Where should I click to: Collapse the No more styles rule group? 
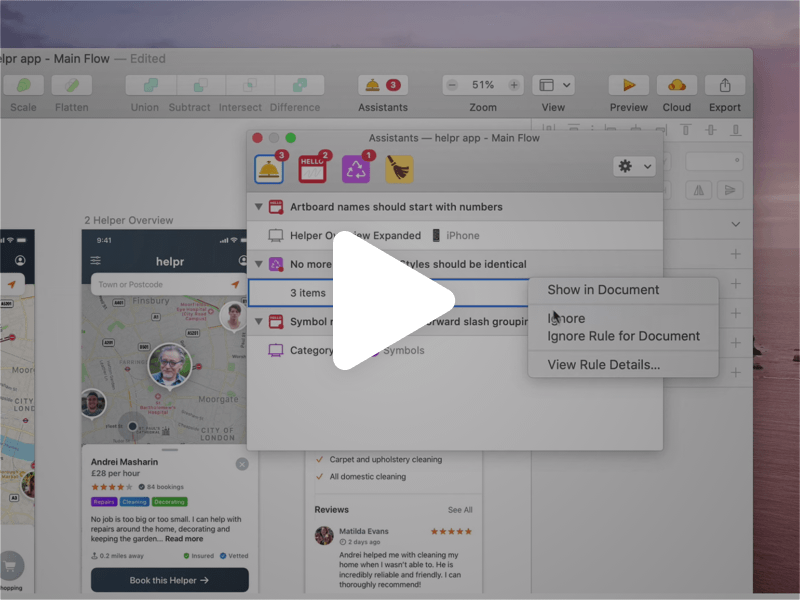coord(259,264)
